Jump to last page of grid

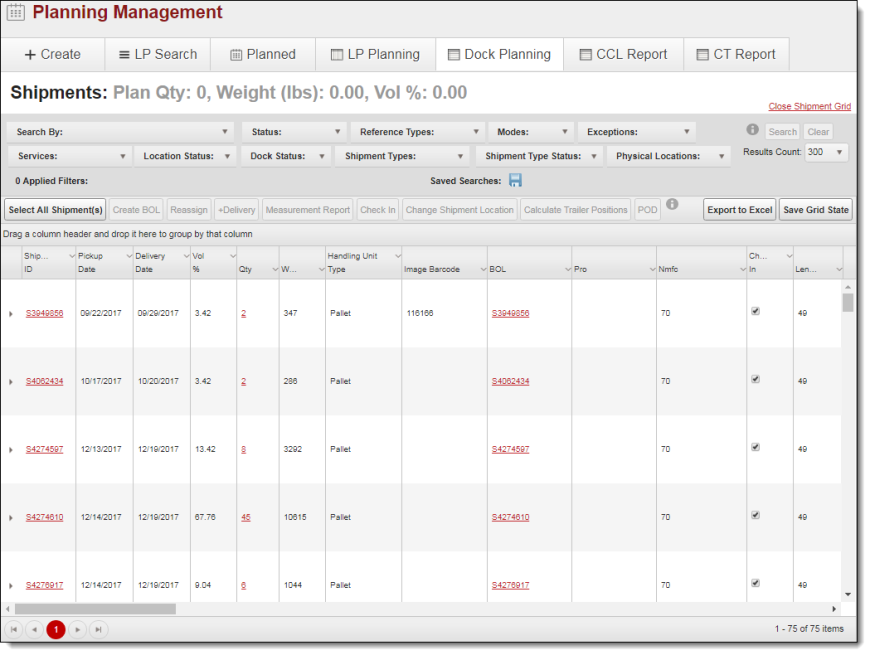98,629
